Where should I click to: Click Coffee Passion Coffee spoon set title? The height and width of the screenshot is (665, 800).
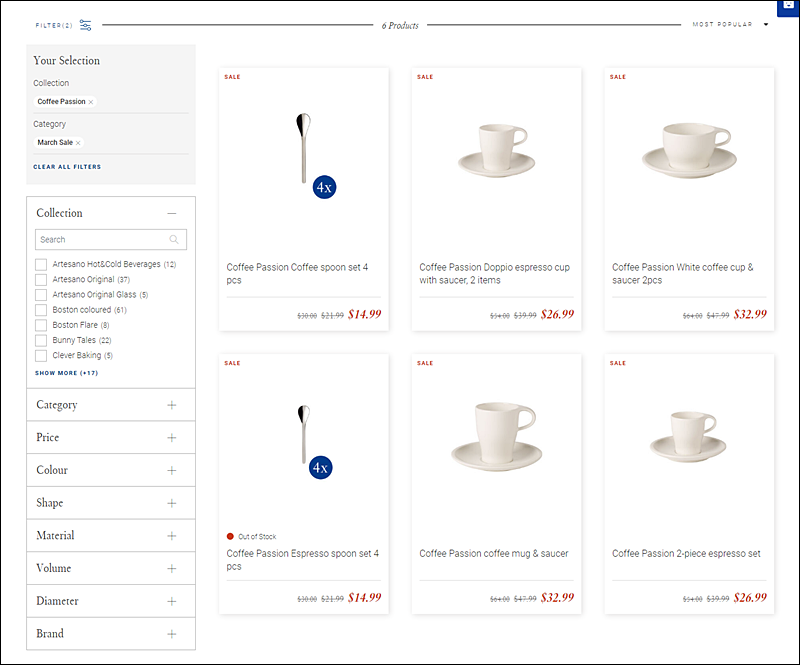(x=297, y=274)
